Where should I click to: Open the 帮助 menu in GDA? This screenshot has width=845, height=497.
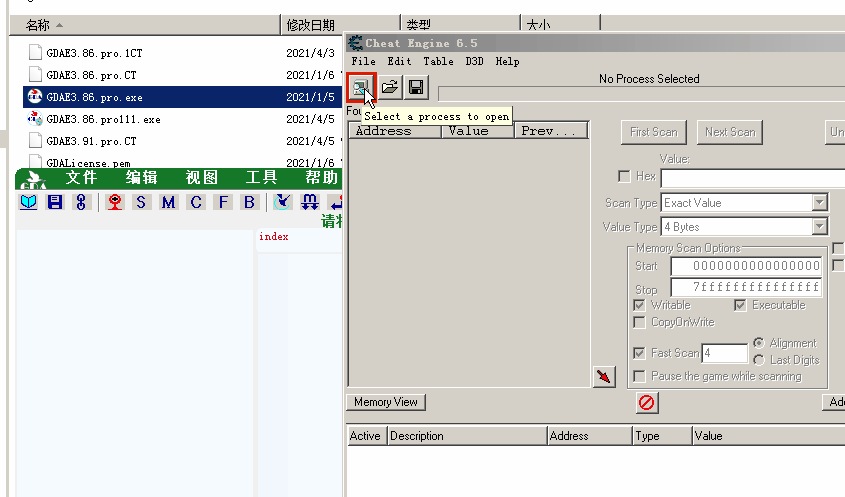coord(321,177)
